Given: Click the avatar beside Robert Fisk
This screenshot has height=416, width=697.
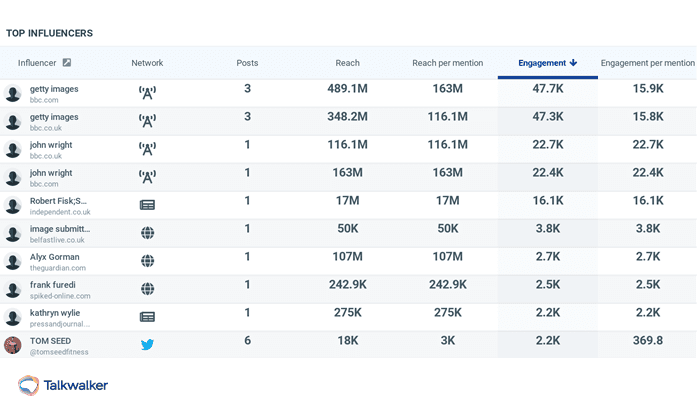Looking at the screenshot, I should coord(13,205).
